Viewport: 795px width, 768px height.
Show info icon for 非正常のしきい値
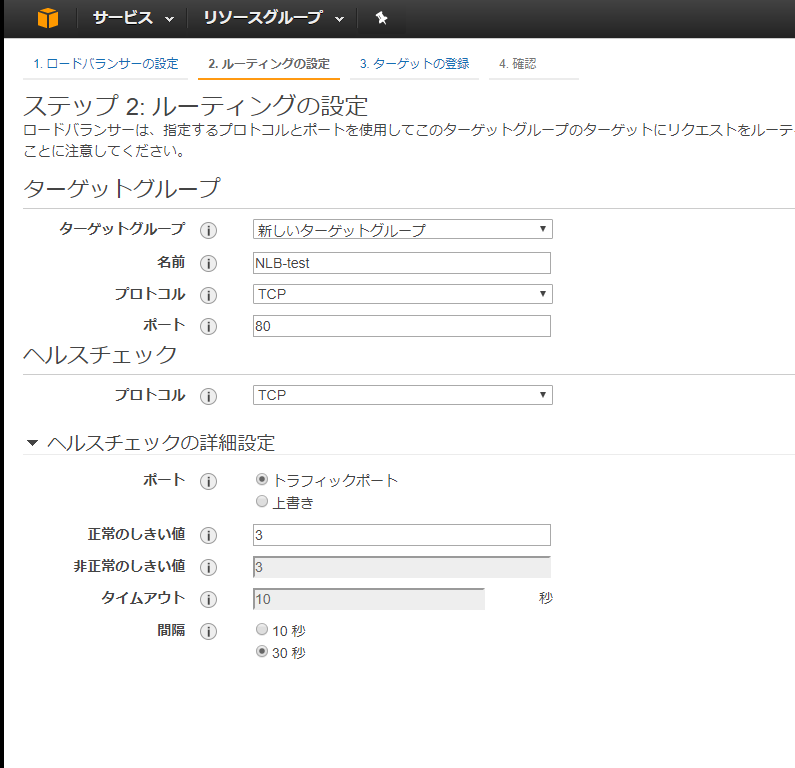(x=208, y=567)
